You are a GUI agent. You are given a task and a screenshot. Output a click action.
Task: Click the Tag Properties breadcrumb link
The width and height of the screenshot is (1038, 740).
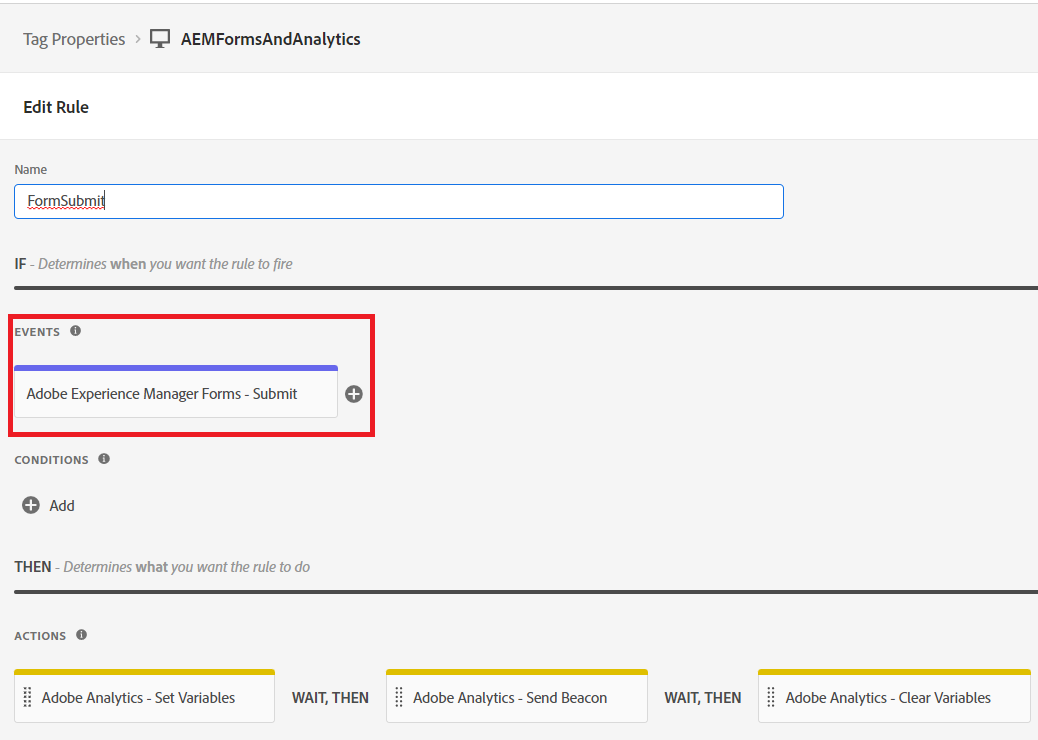[x=74, y=39]
